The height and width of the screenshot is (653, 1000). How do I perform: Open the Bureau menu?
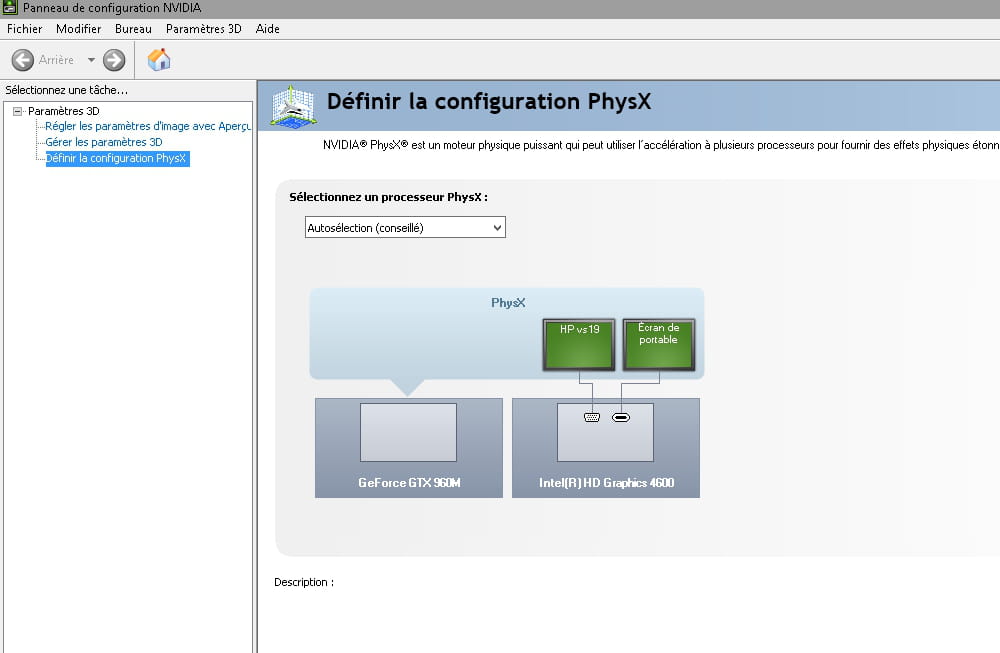pos(133,29)
